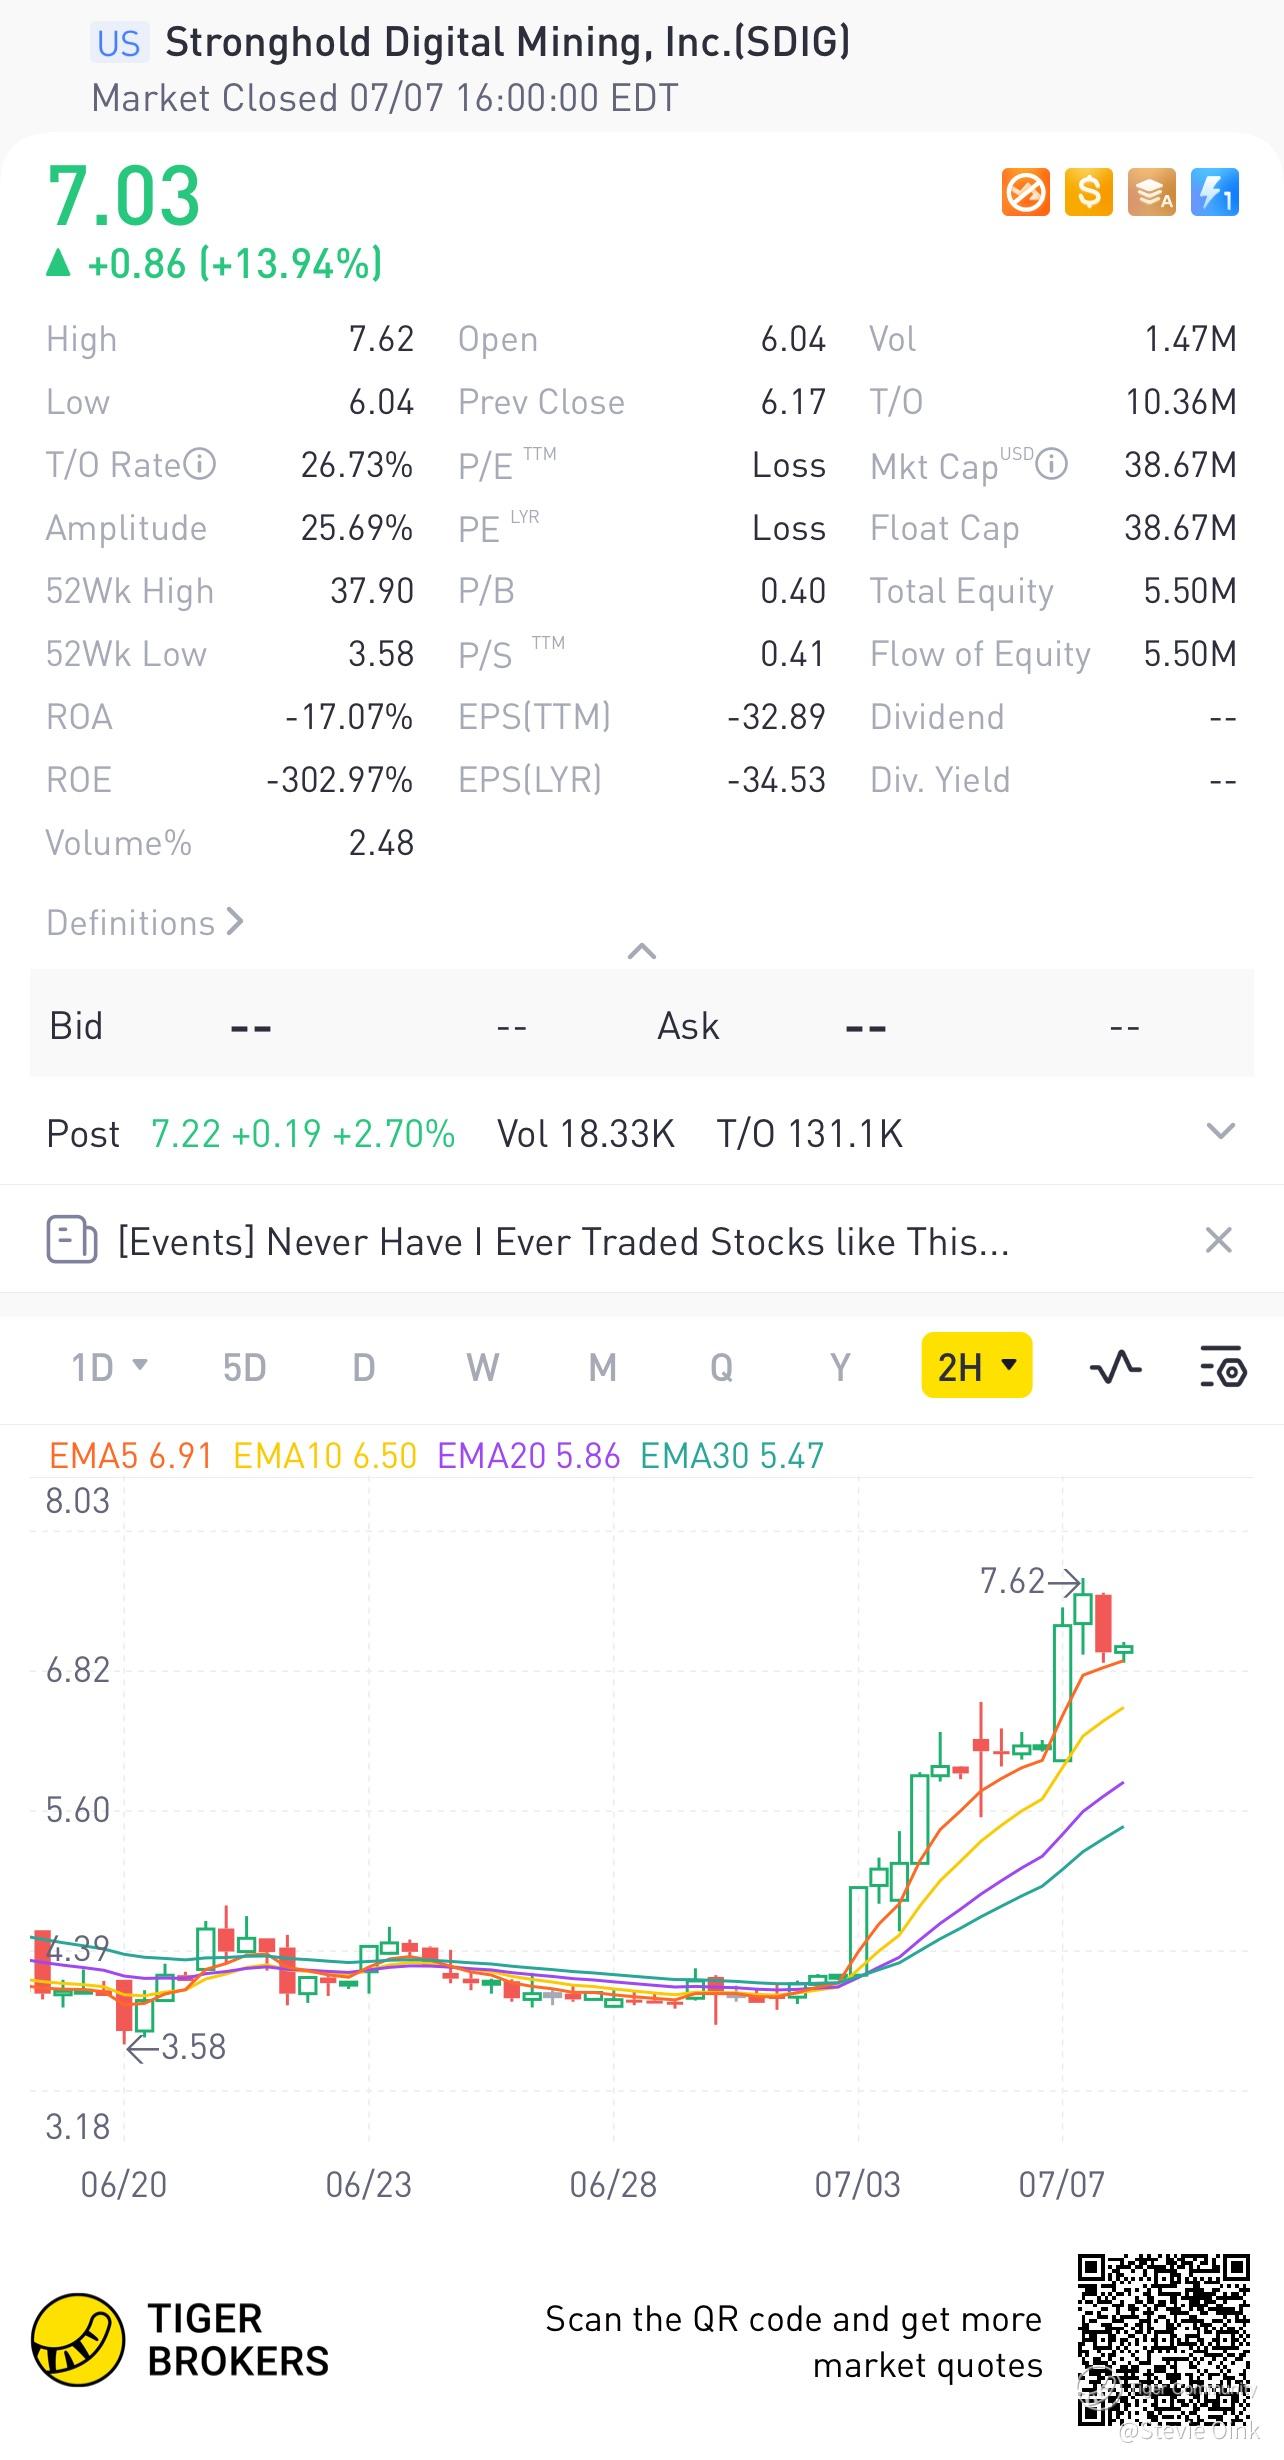The height and width of the screenshot is (2460, 1284).
Task: Tap the blue lightning bolt badge
Action: pos(1214,192)
